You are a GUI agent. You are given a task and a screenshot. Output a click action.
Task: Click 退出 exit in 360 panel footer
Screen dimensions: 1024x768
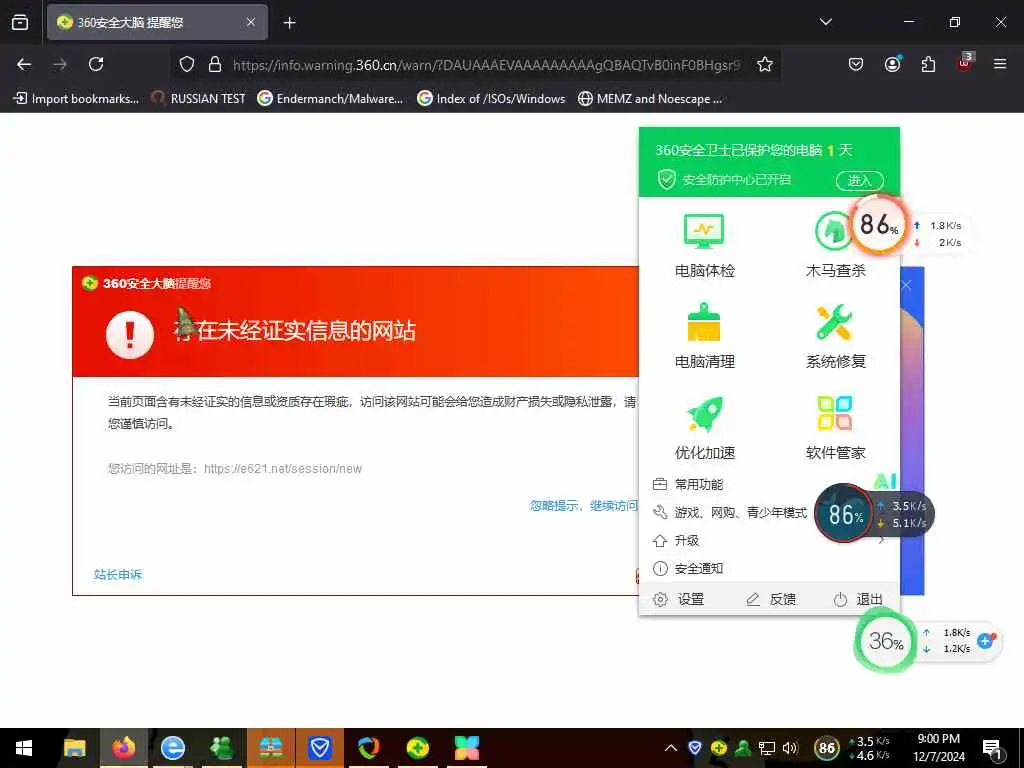click(x=858, y=600)
